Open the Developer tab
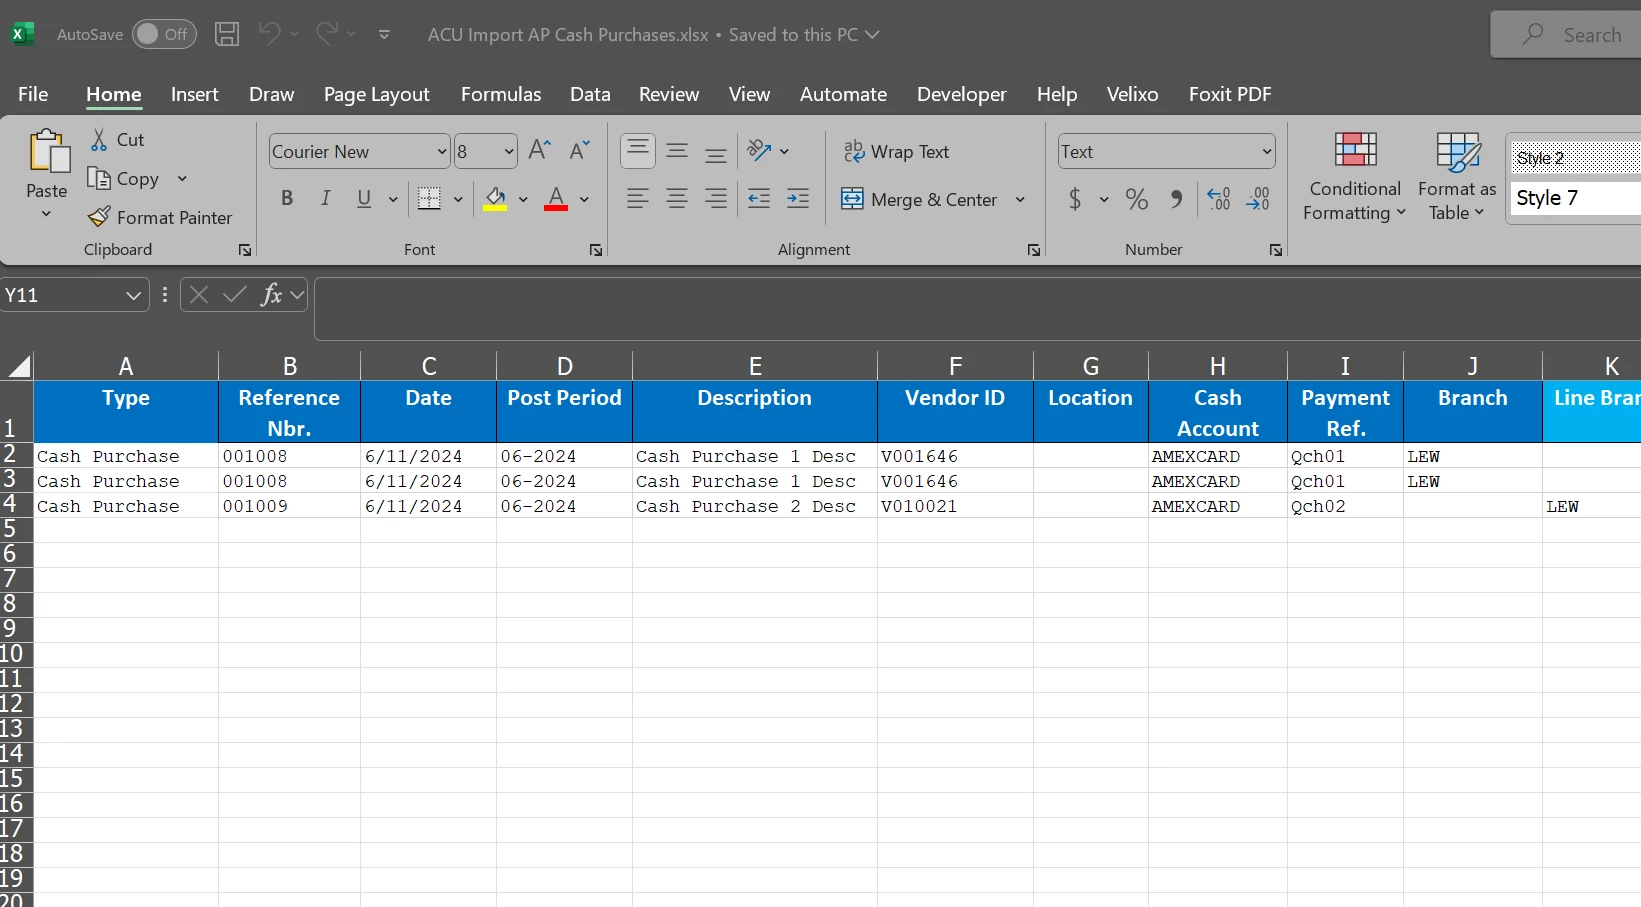1641x907 pixels. coord(962,94)
